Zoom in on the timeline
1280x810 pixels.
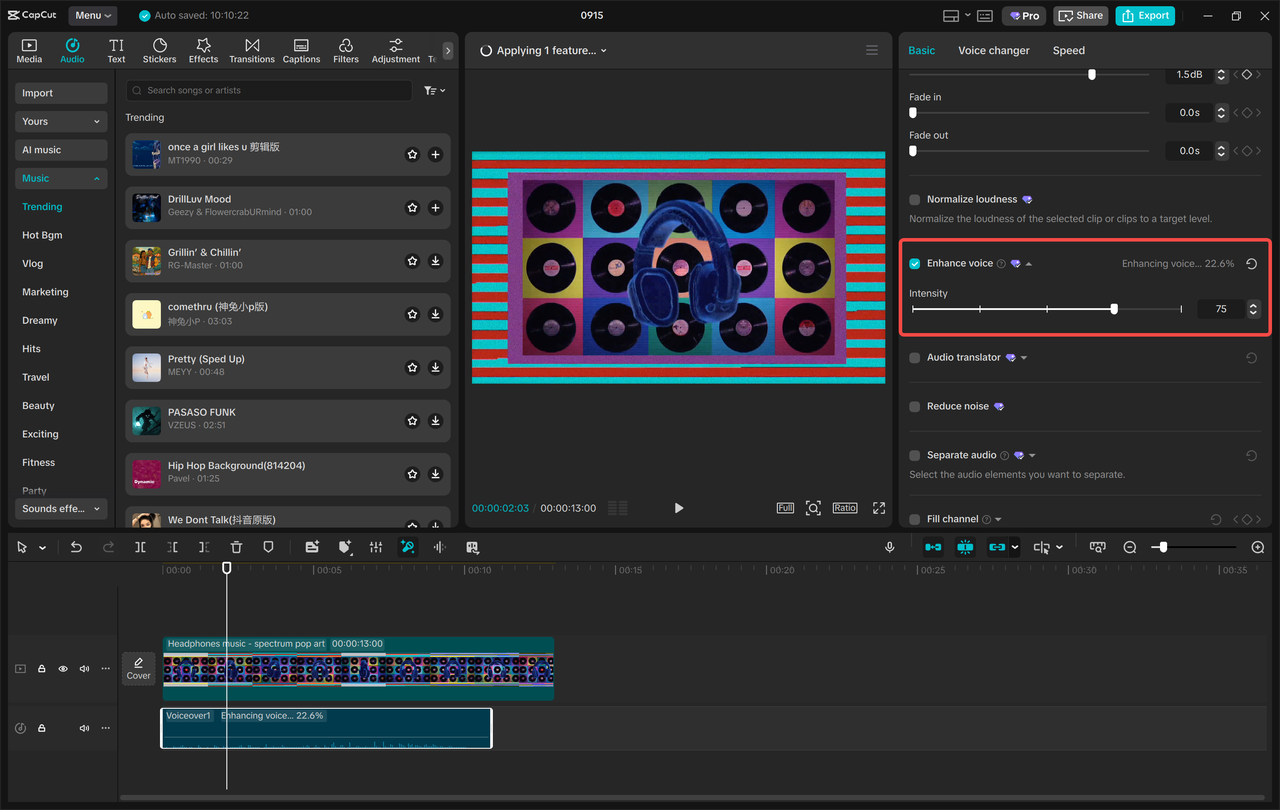1258,547
